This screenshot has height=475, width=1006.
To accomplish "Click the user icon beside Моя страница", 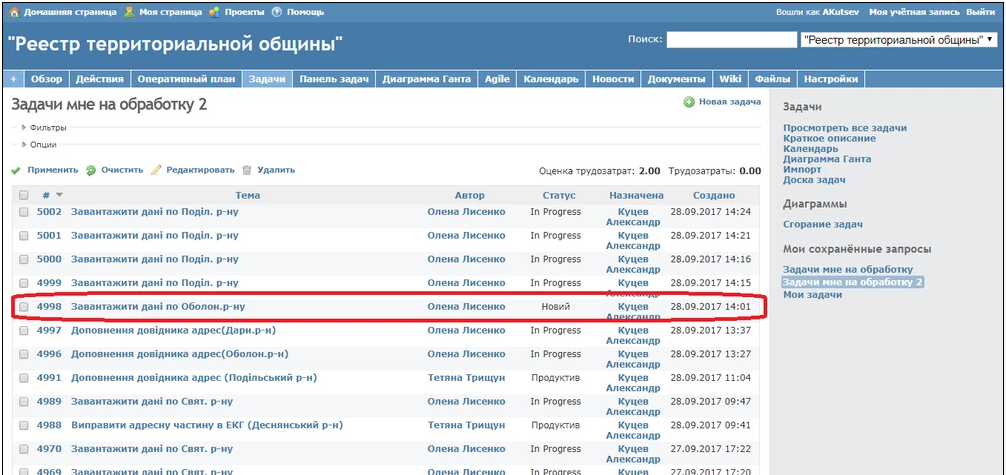I will point(130,12).
